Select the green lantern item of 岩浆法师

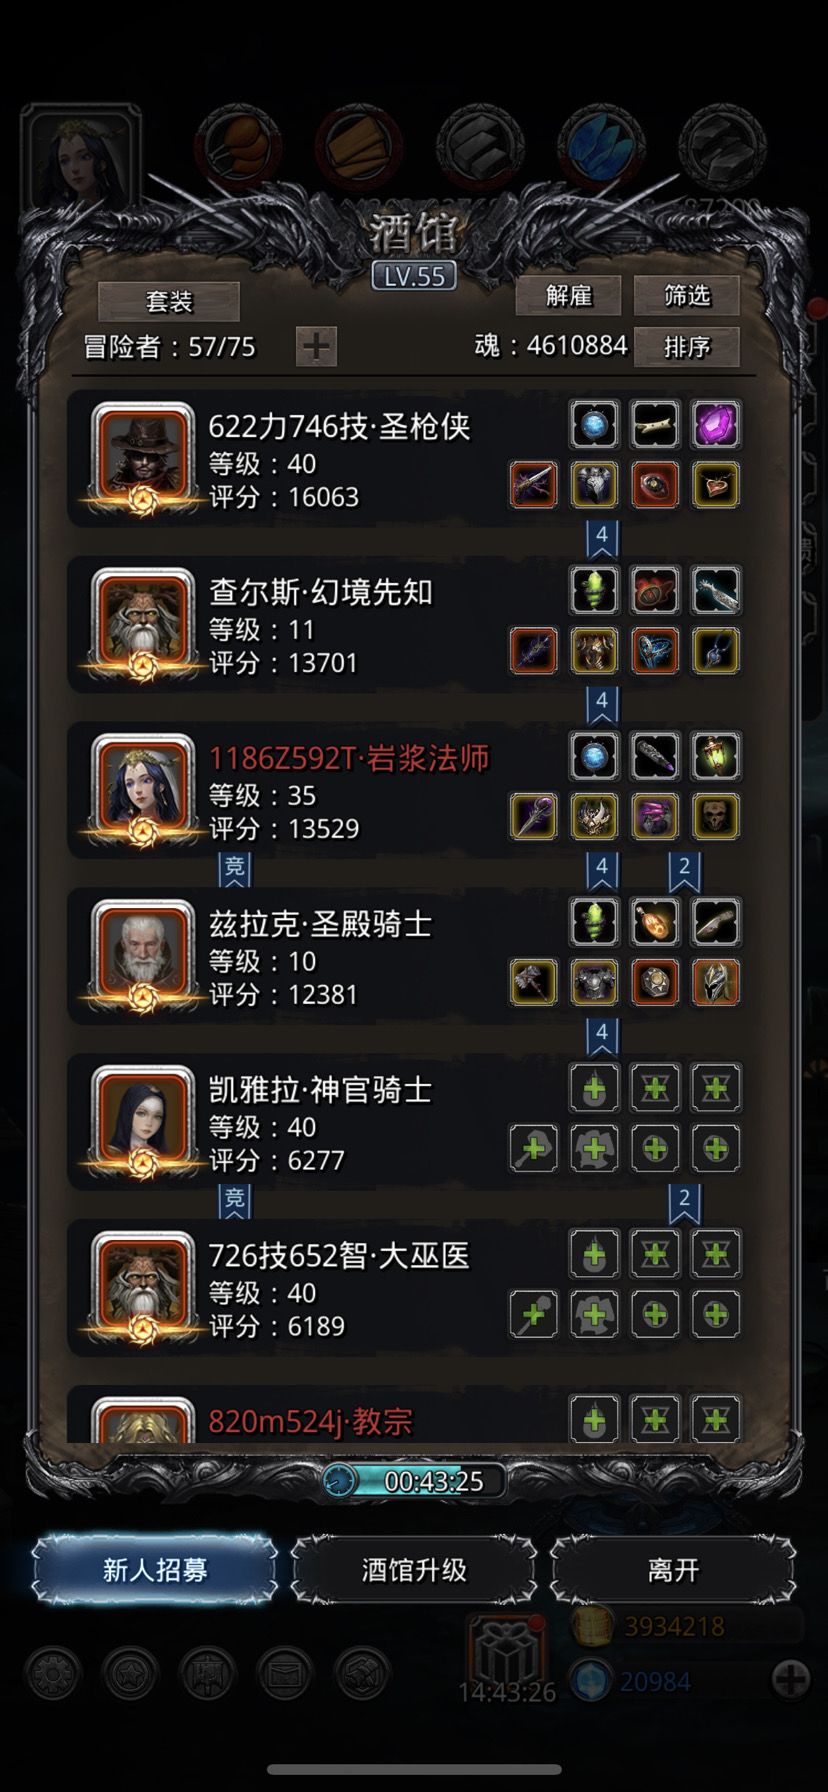point(716,756)
